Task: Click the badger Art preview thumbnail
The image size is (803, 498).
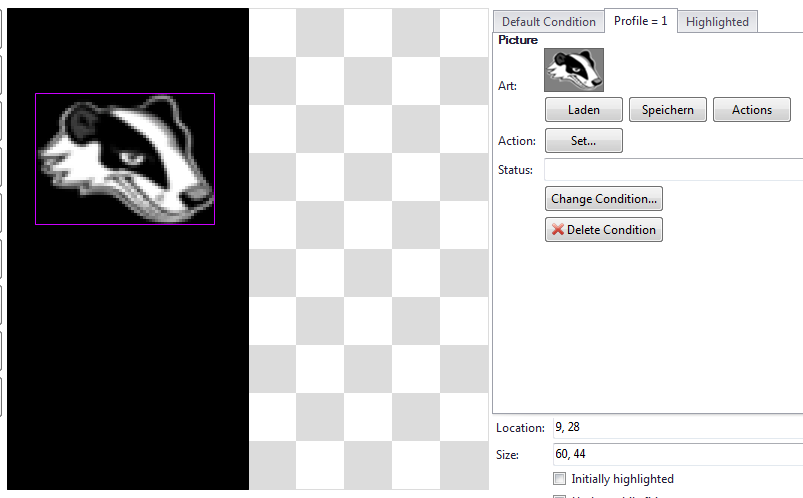Action: [574, 70]
